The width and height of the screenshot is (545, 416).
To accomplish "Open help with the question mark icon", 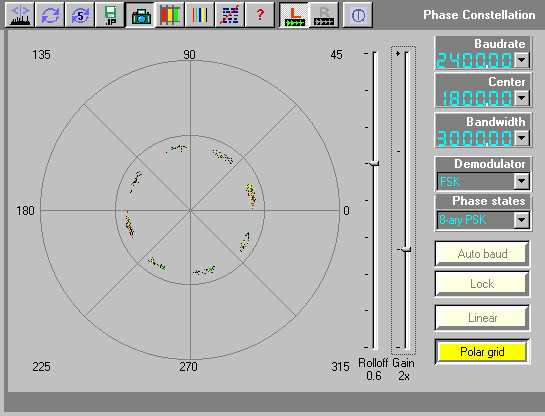I will 259,15.
